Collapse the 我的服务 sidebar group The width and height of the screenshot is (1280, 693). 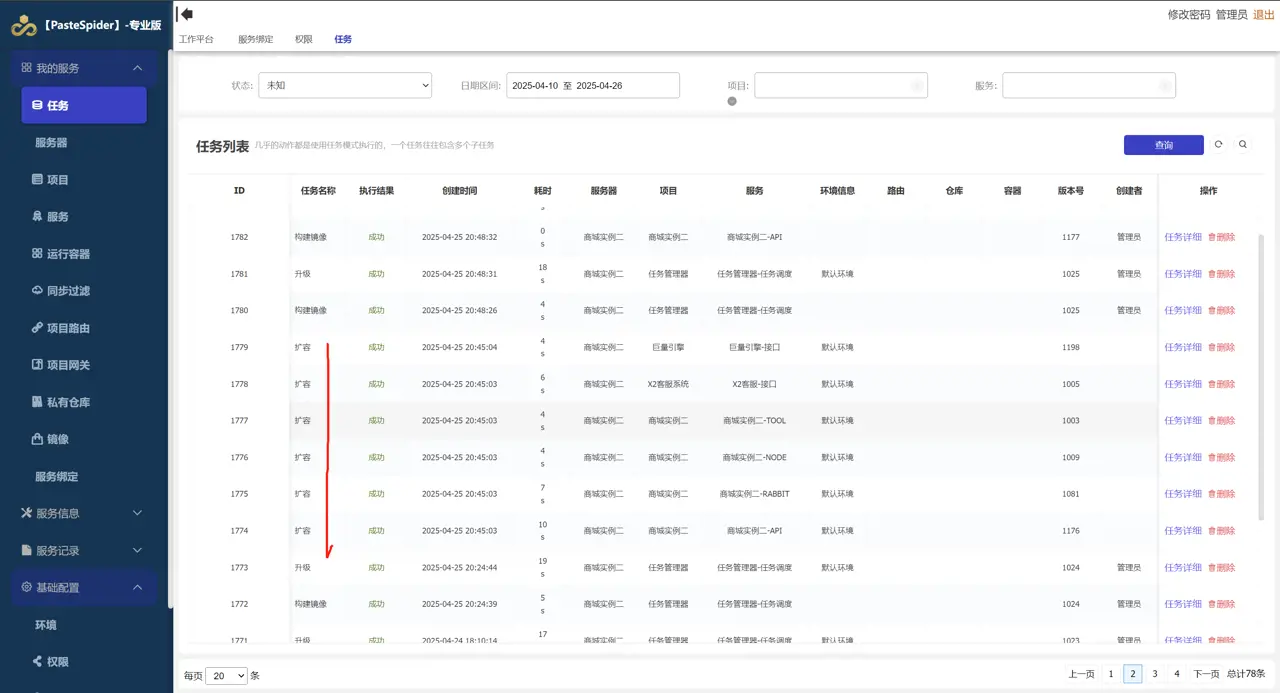point(84,68)
